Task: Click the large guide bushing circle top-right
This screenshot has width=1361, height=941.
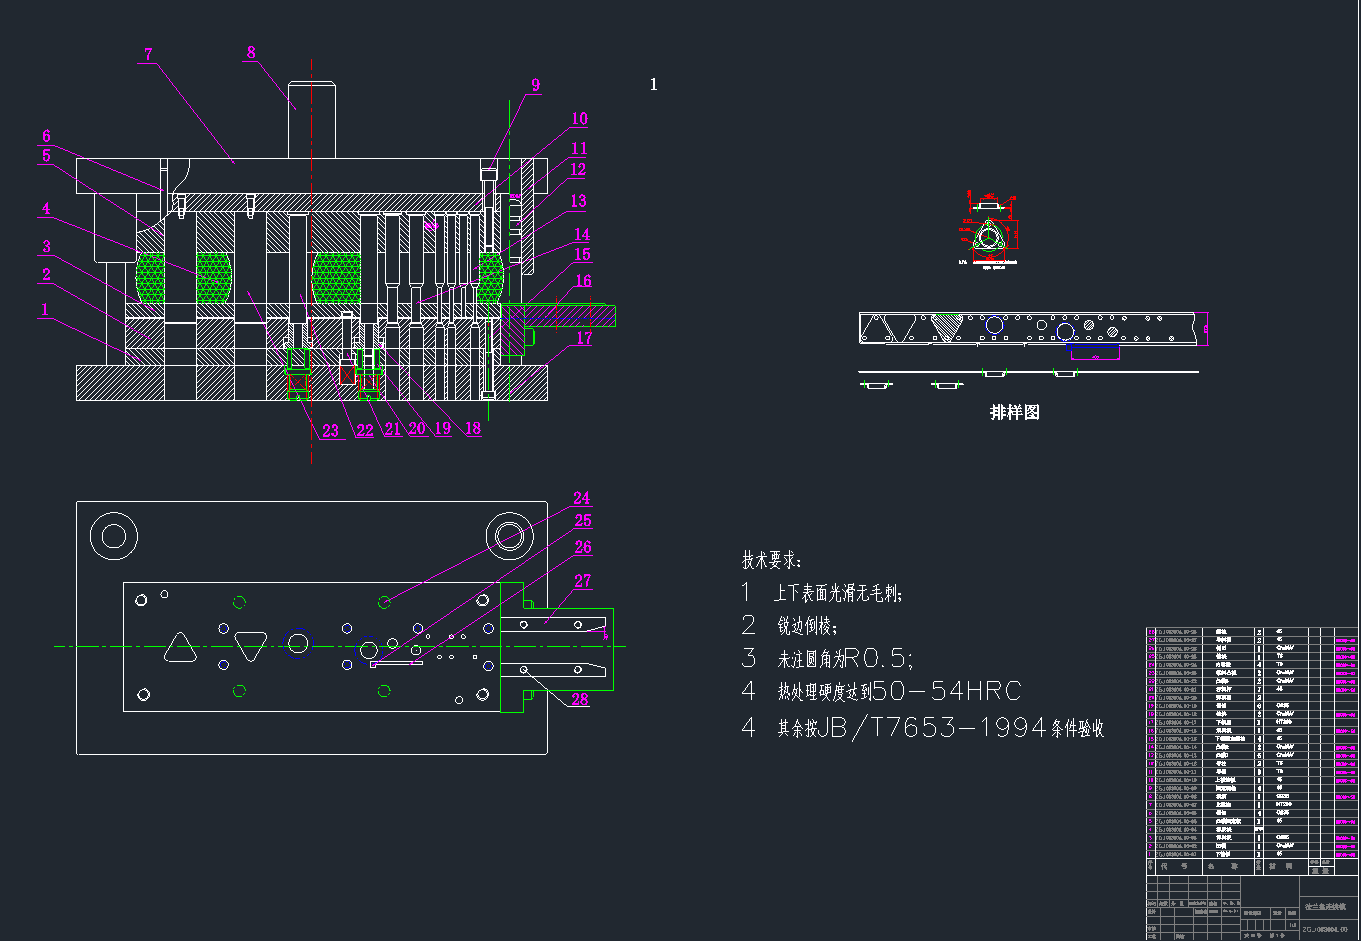Action: pos(510,536)
